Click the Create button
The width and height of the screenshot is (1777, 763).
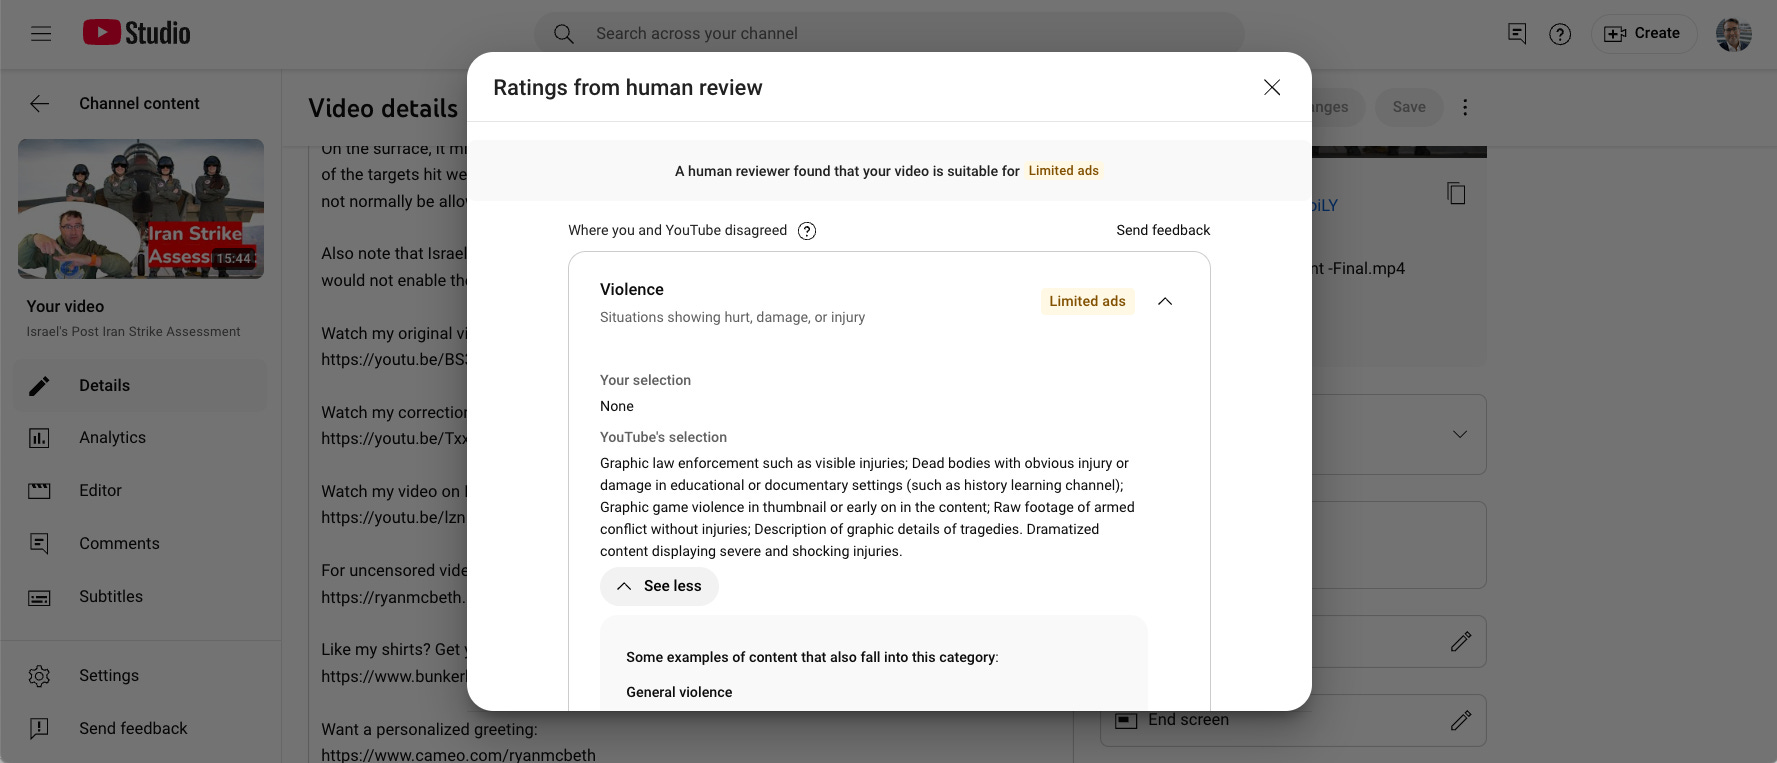(1643, 34)
